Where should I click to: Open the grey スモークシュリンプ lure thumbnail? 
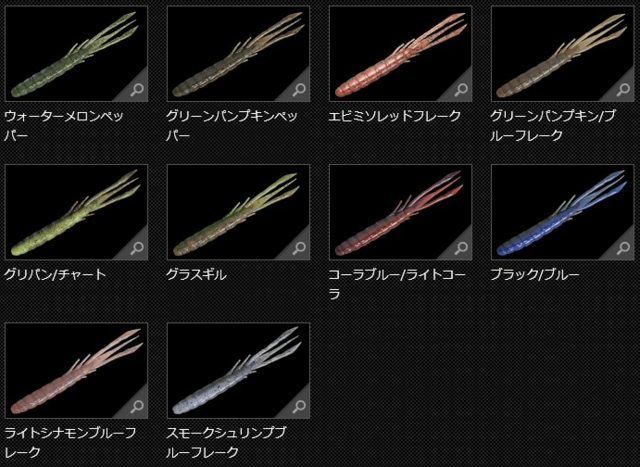coord(238,370)
